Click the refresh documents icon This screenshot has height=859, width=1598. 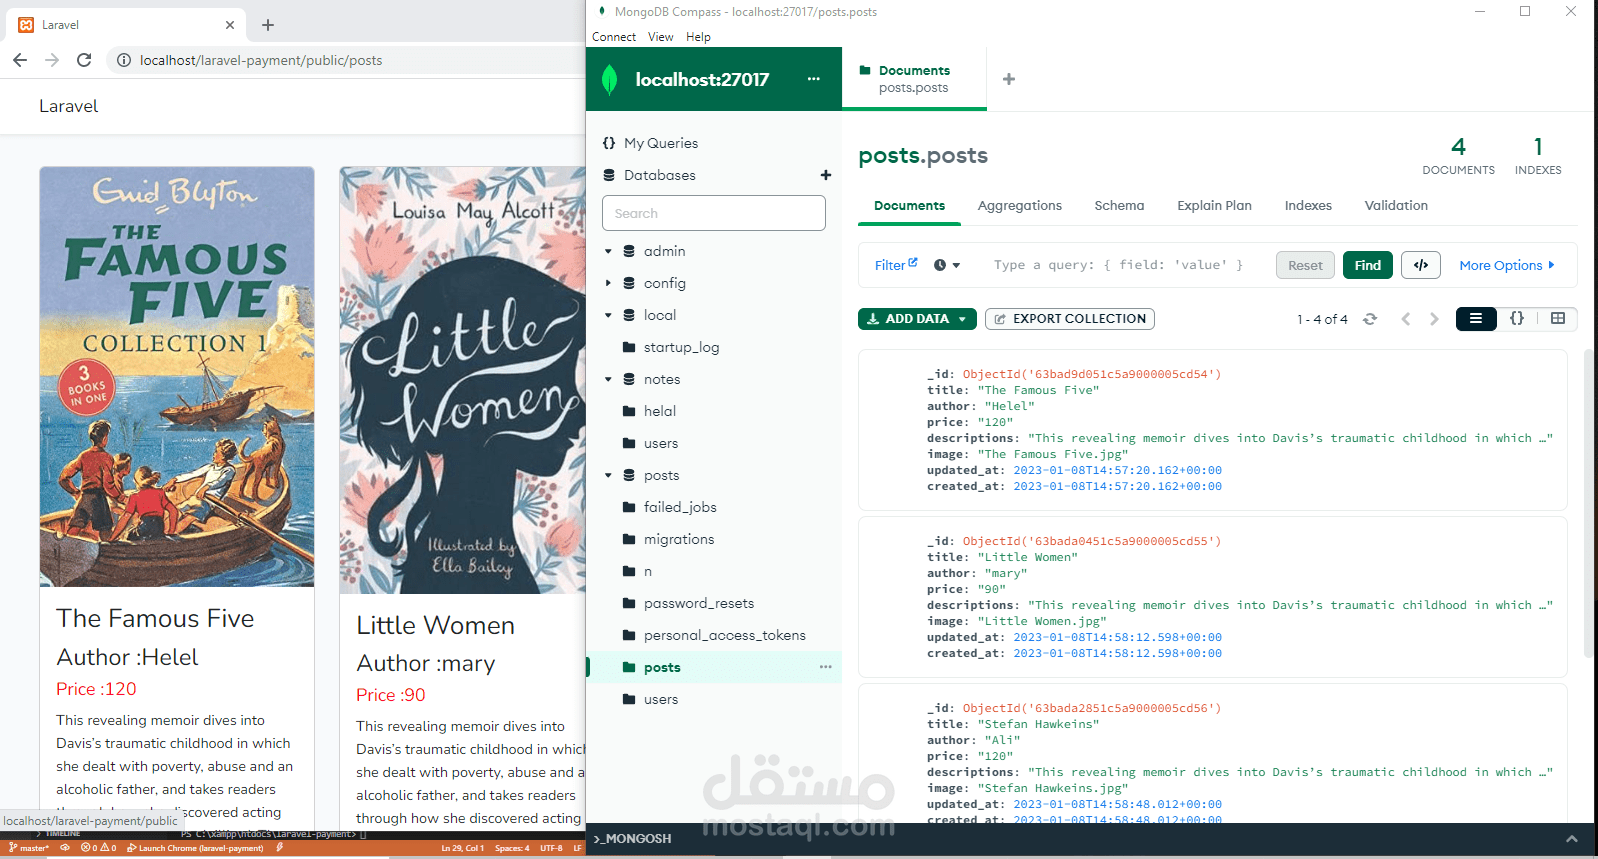click(1370, 319)
